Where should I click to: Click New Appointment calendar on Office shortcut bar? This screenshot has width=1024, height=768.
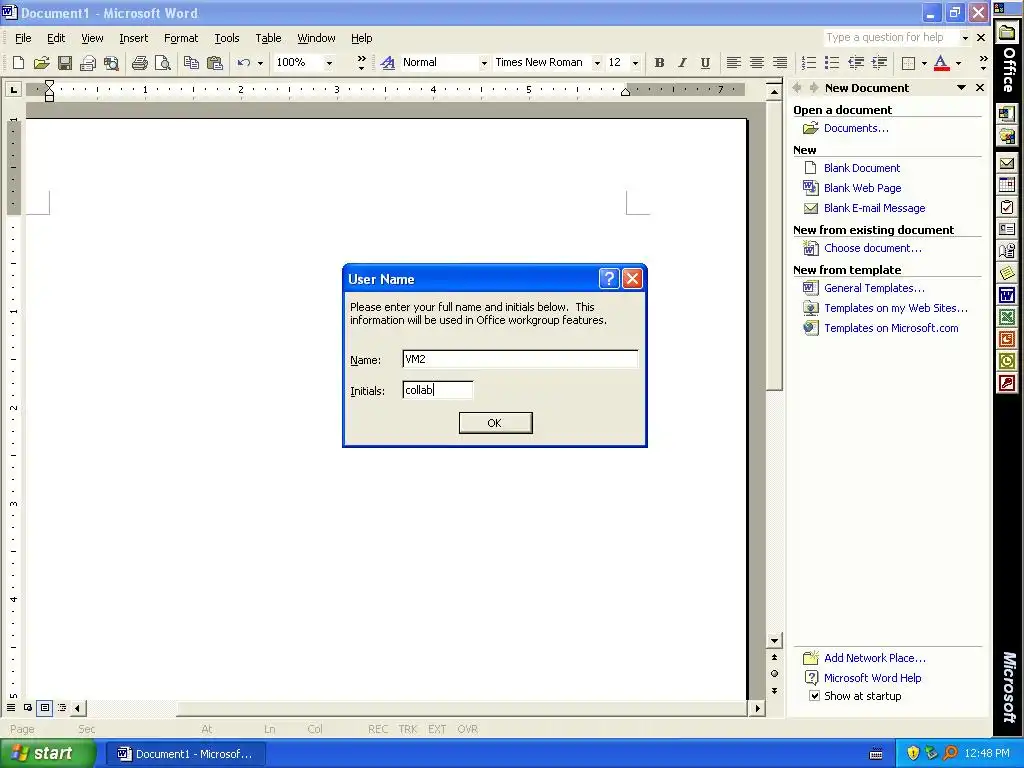(1007, 185)
